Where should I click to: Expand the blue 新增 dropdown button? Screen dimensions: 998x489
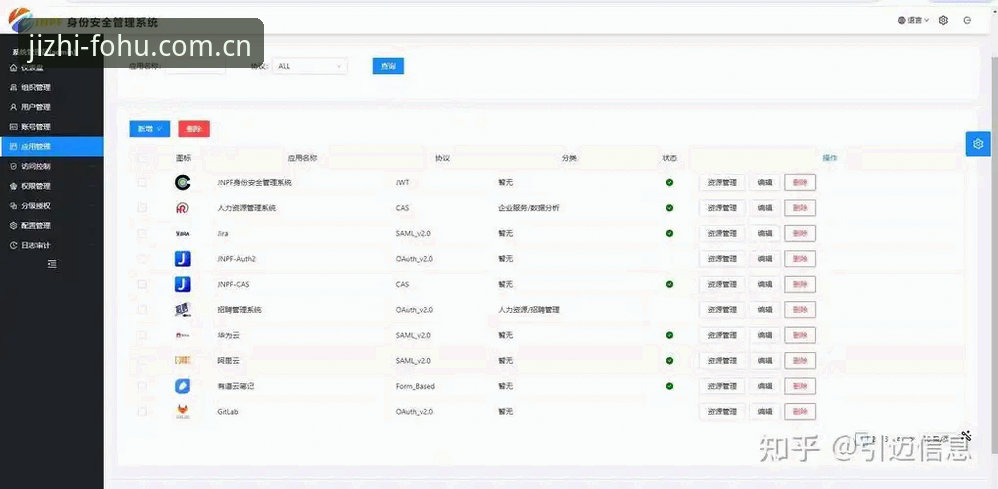(x=150, y=129)
